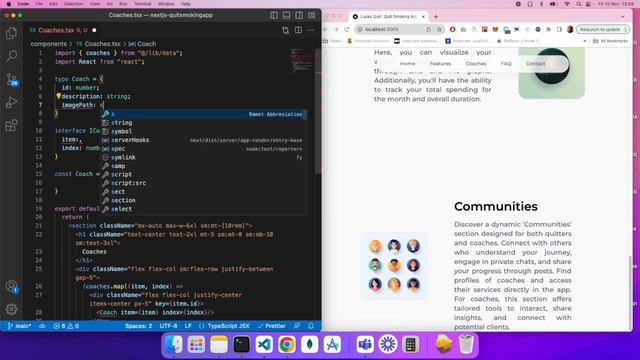Open the Extensions view in VS Code
The width and height of the screenshot is (640, 360).
point(11,125)
